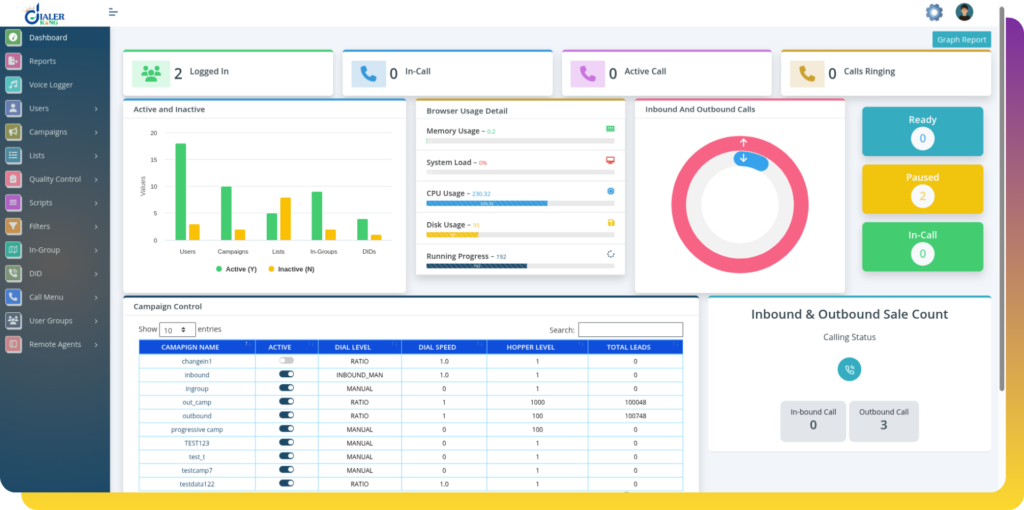Toggle the test_t campaign switch
This screenshot has height=510, width=1024.
(x=287, y=456)
